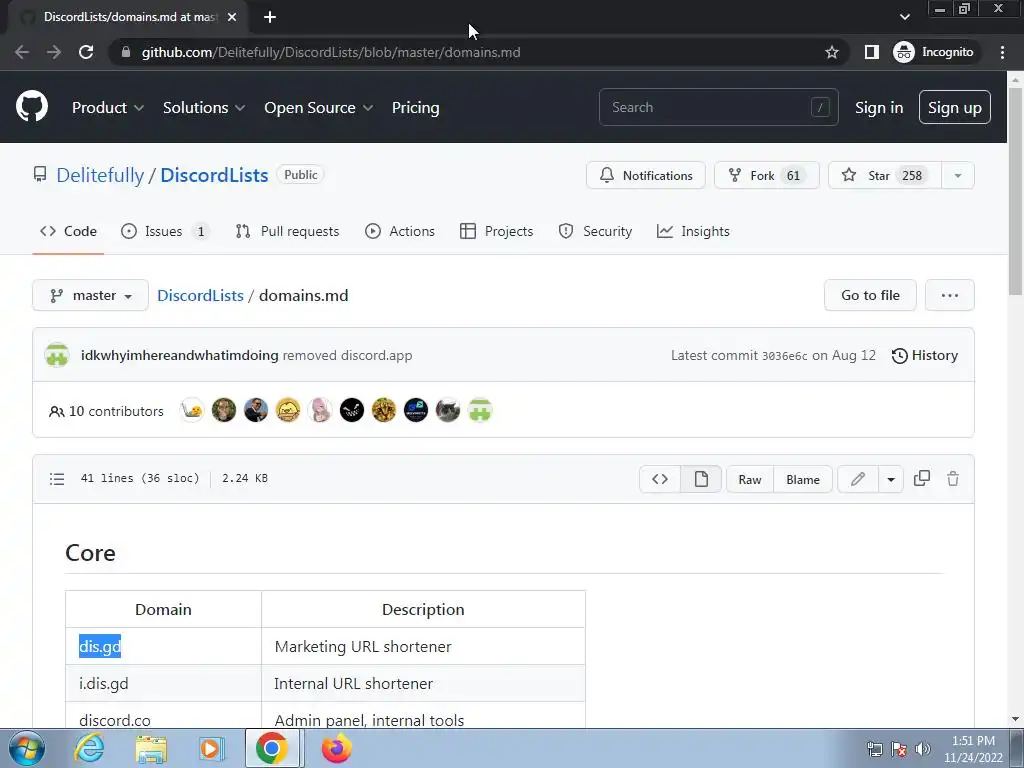Viewport: 1024px width, 768px height.
Task: Expand the edit options dropdown arrow
Action: pos(891,479)
